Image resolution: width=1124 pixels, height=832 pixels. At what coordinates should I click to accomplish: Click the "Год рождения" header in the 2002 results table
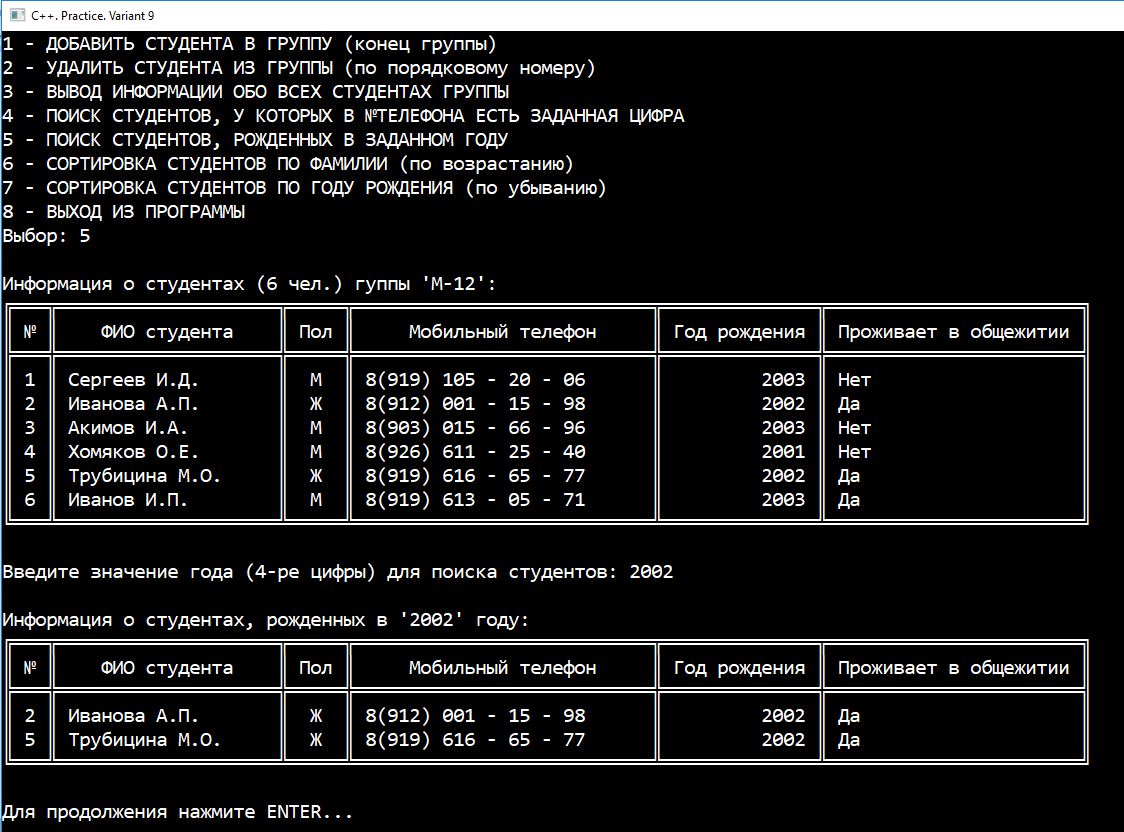point(739,668)
